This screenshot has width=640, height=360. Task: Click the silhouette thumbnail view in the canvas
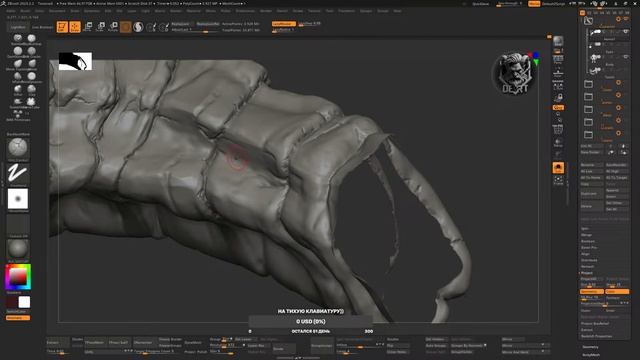pyautogui.click(x=75, y=61)
